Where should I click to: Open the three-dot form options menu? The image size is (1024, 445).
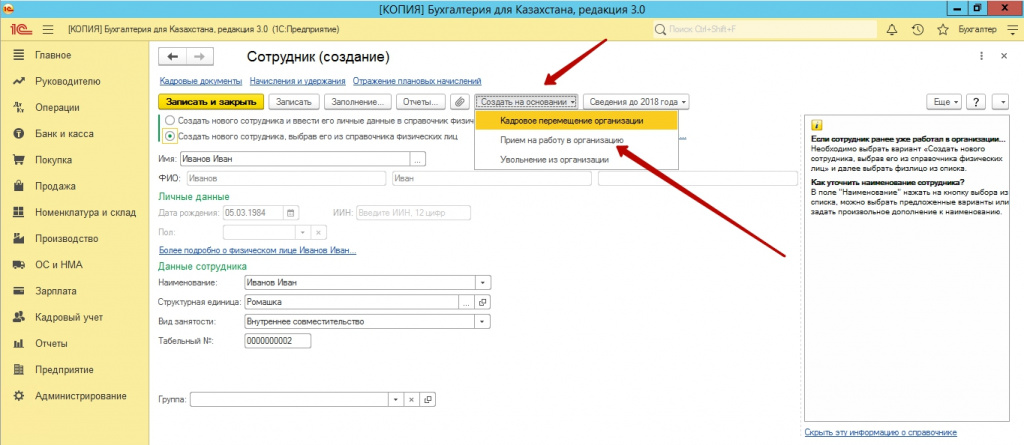pyautogui.click(x=982, y=57)
